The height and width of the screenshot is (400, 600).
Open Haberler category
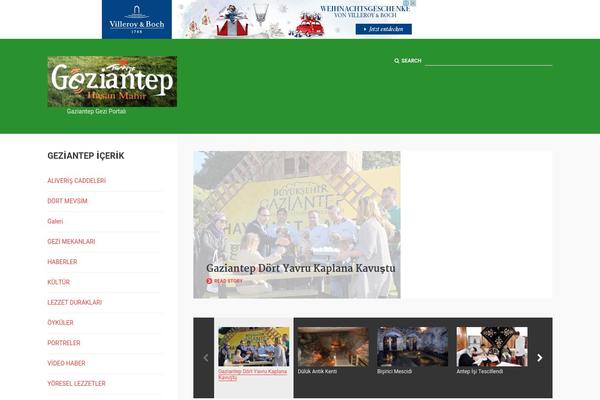[x=62, y=262]
